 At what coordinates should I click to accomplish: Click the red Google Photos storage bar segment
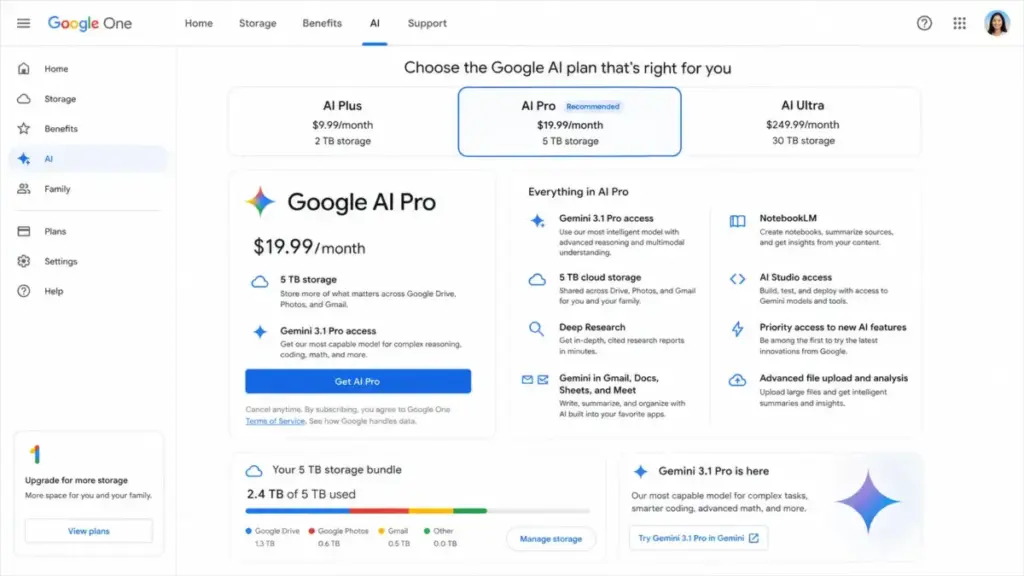click(379, 511)
